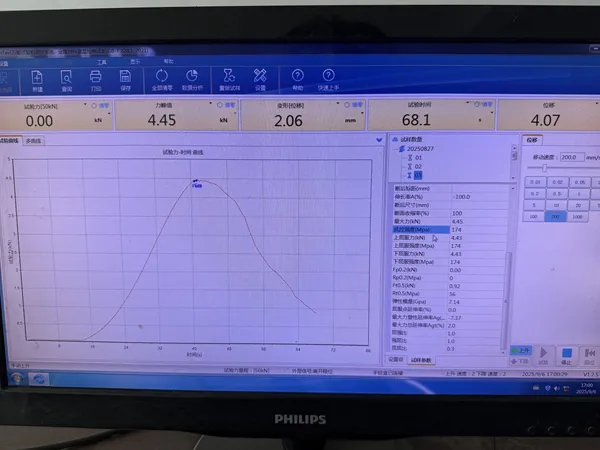The image size is (600, 450).
Task: Open dropdown arrow on peak force panel
Action: (210, 103)
